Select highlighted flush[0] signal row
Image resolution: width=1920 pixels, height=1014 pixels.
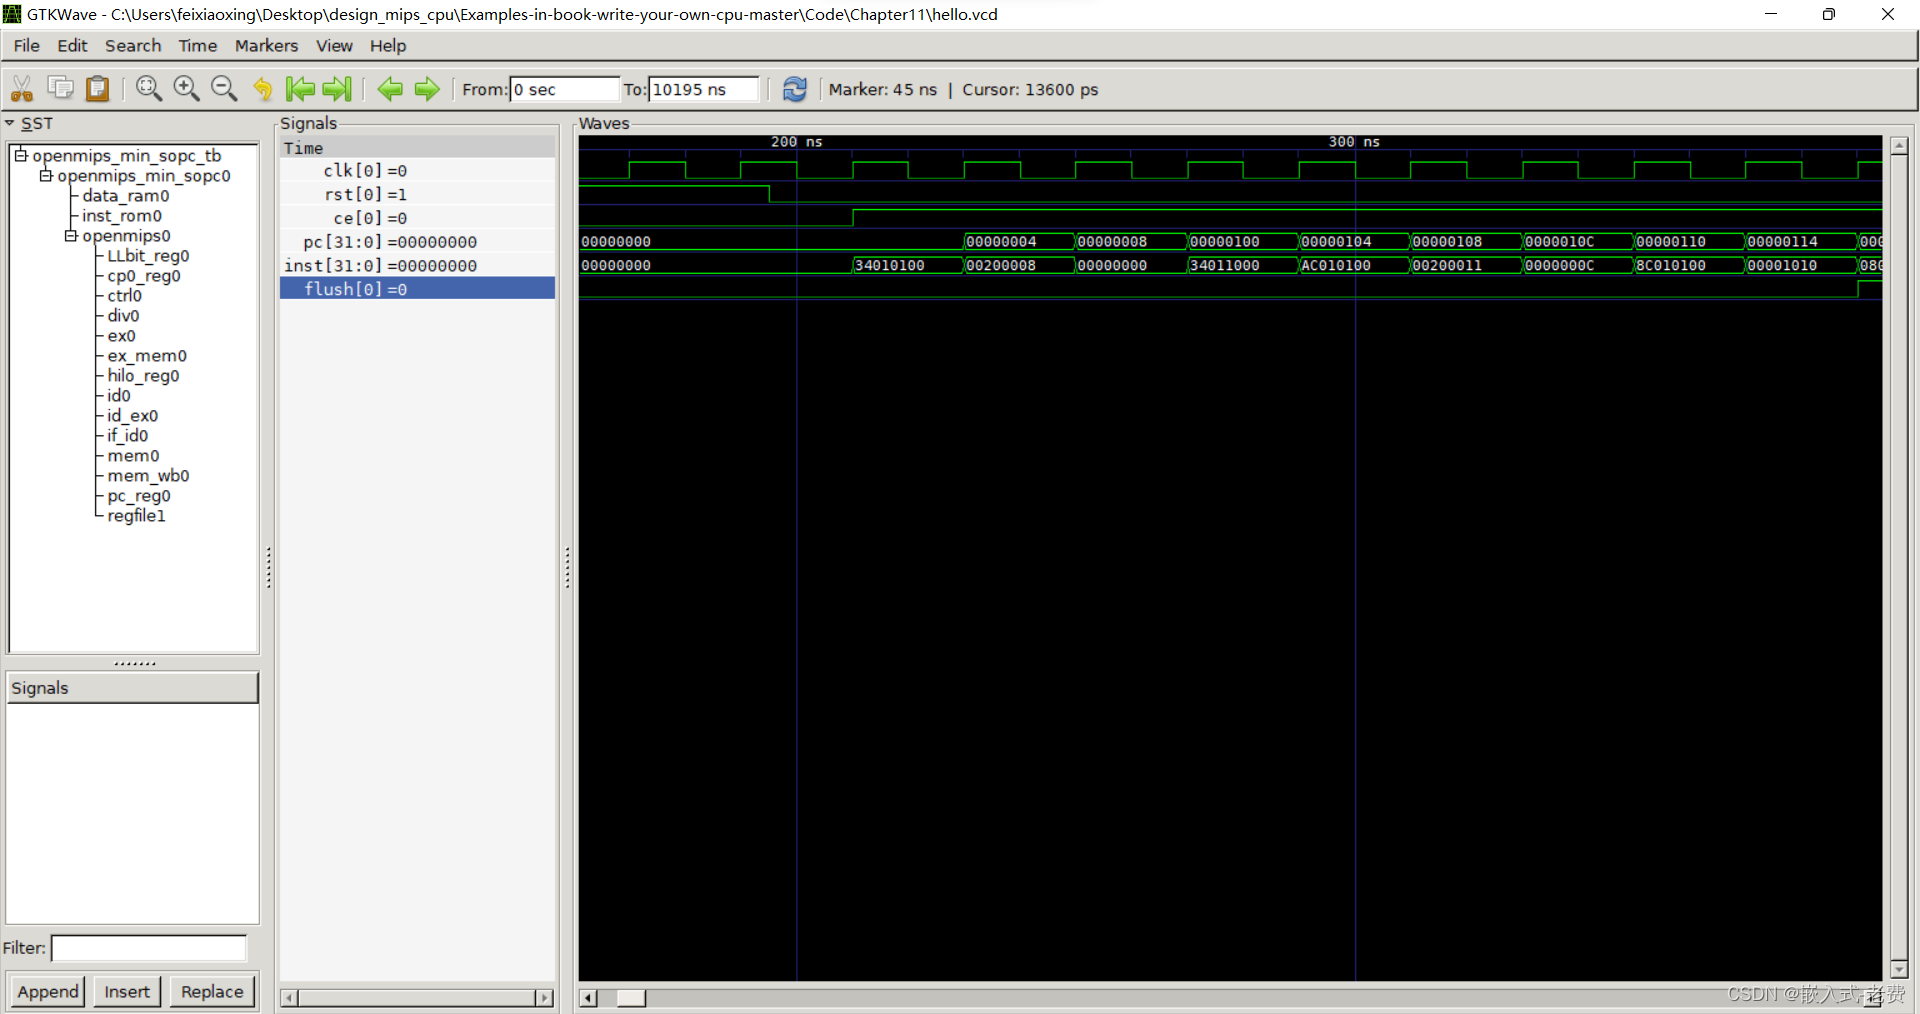[417, 288]
